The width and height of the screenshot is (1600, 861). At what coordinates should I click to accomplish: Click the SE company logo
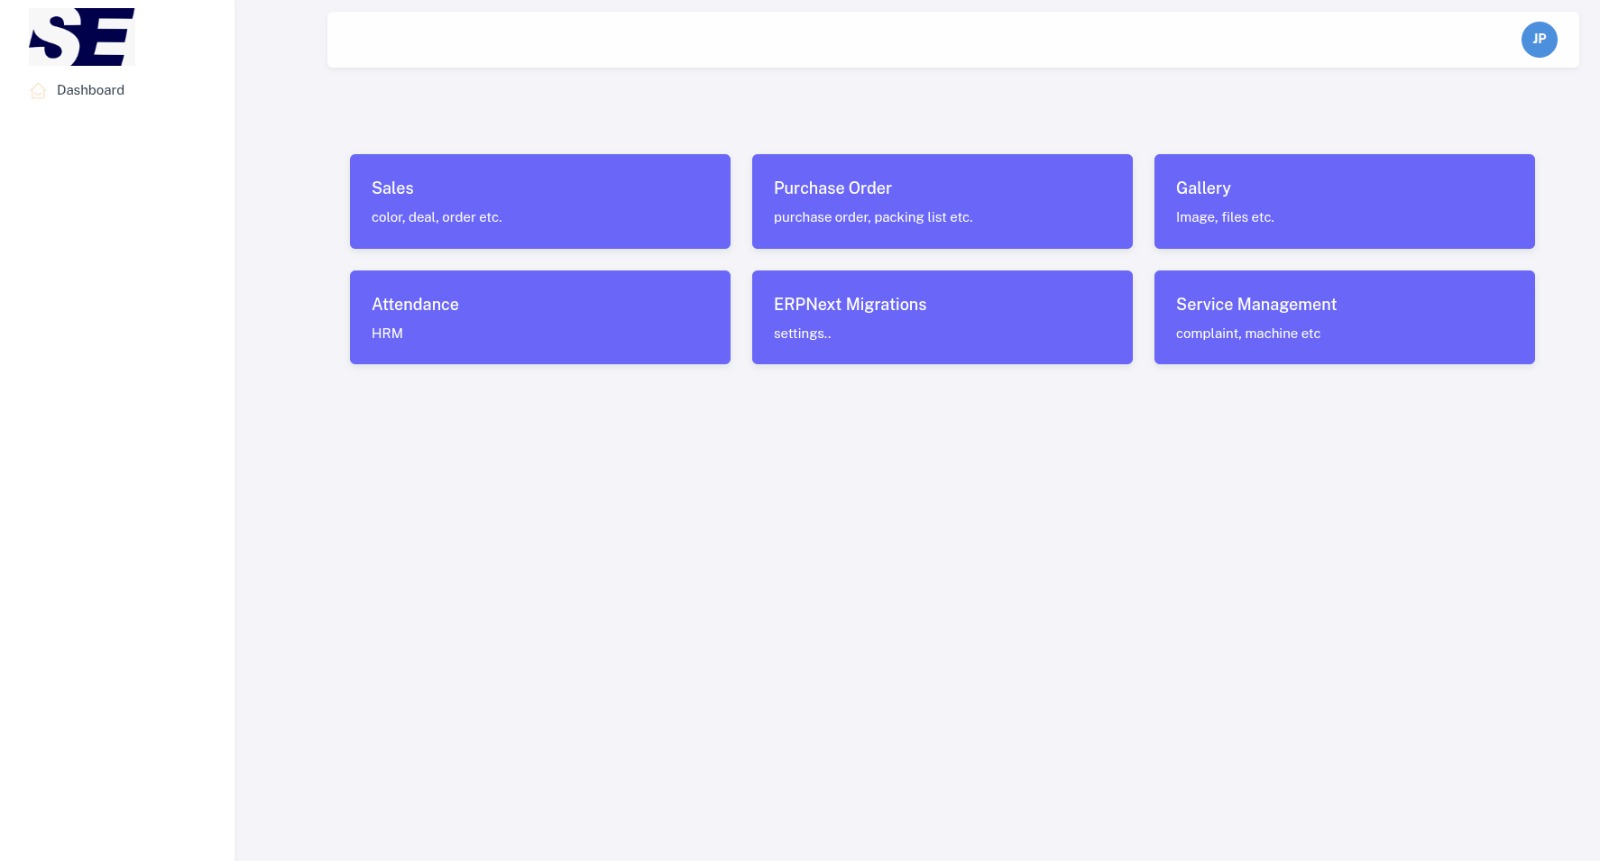82,37
